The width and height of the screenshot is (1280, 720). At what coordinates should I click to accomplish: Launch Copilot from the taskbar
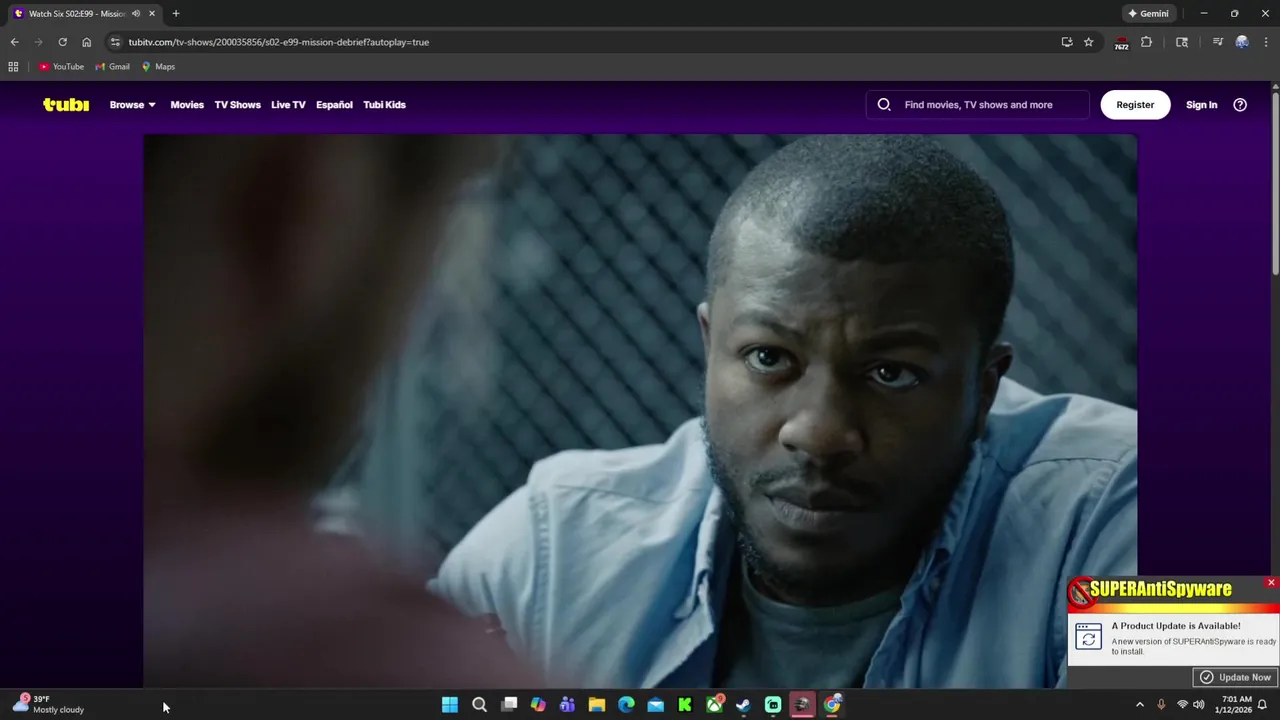pos(538,705)
